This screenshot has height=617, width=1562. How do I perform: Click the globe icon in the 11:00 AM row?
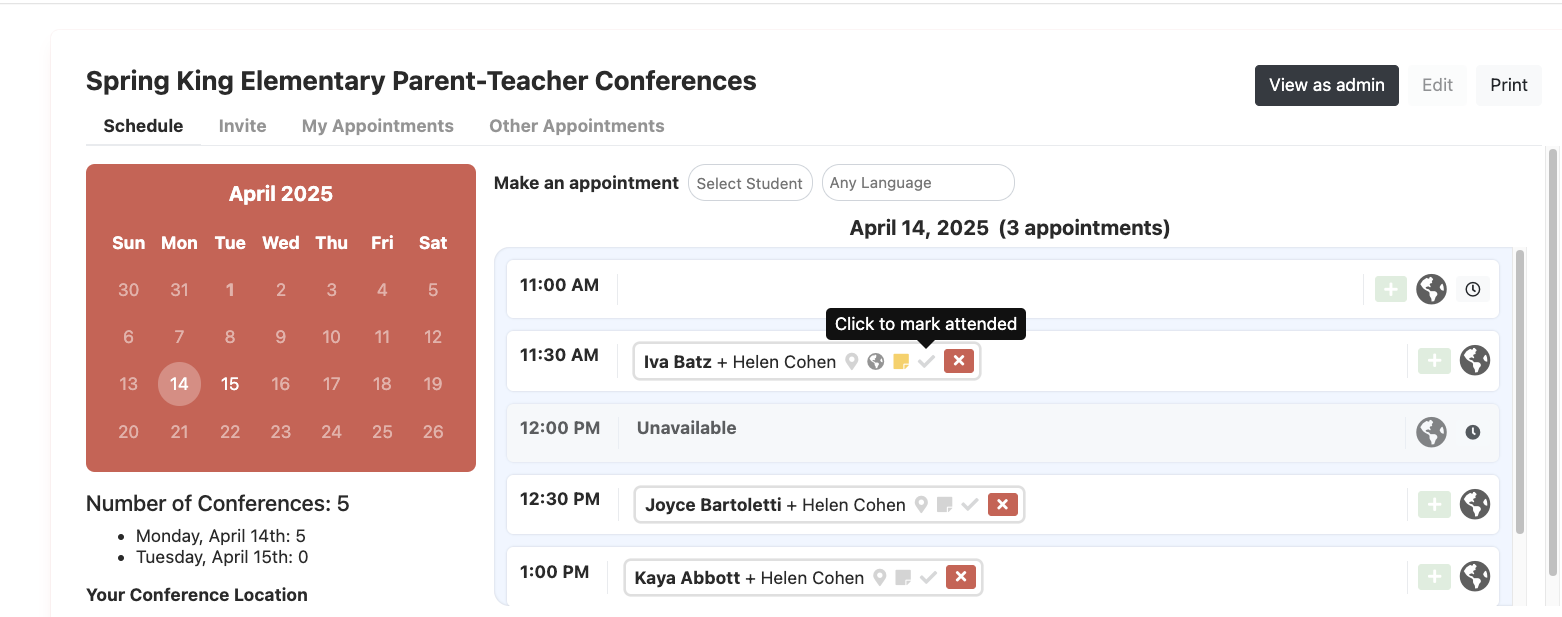tap(1431, 290)
